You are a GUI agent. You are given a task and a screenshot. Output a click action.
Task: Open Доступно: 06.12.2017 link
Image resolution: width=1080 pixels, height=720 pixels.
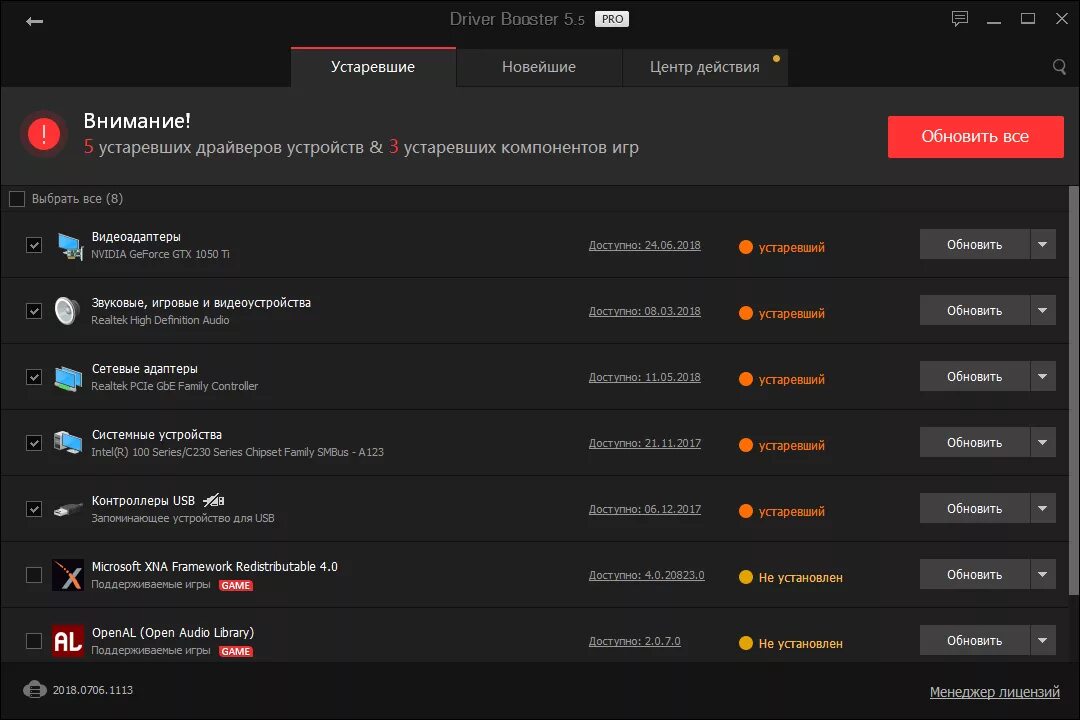(645, 510)
